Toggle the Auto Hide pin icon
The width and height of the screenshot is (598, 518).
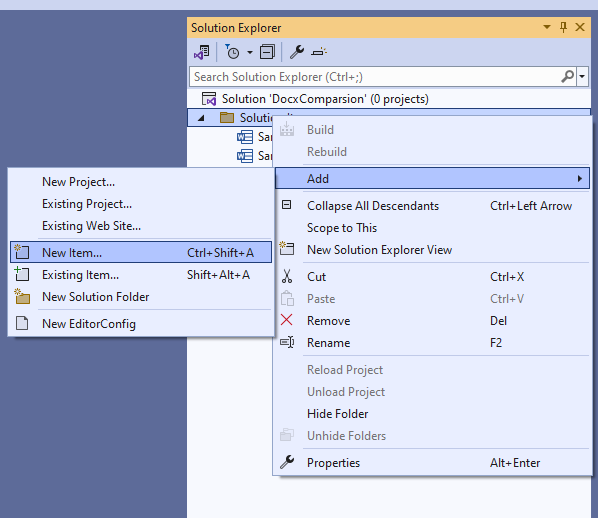tap(563, 27)
